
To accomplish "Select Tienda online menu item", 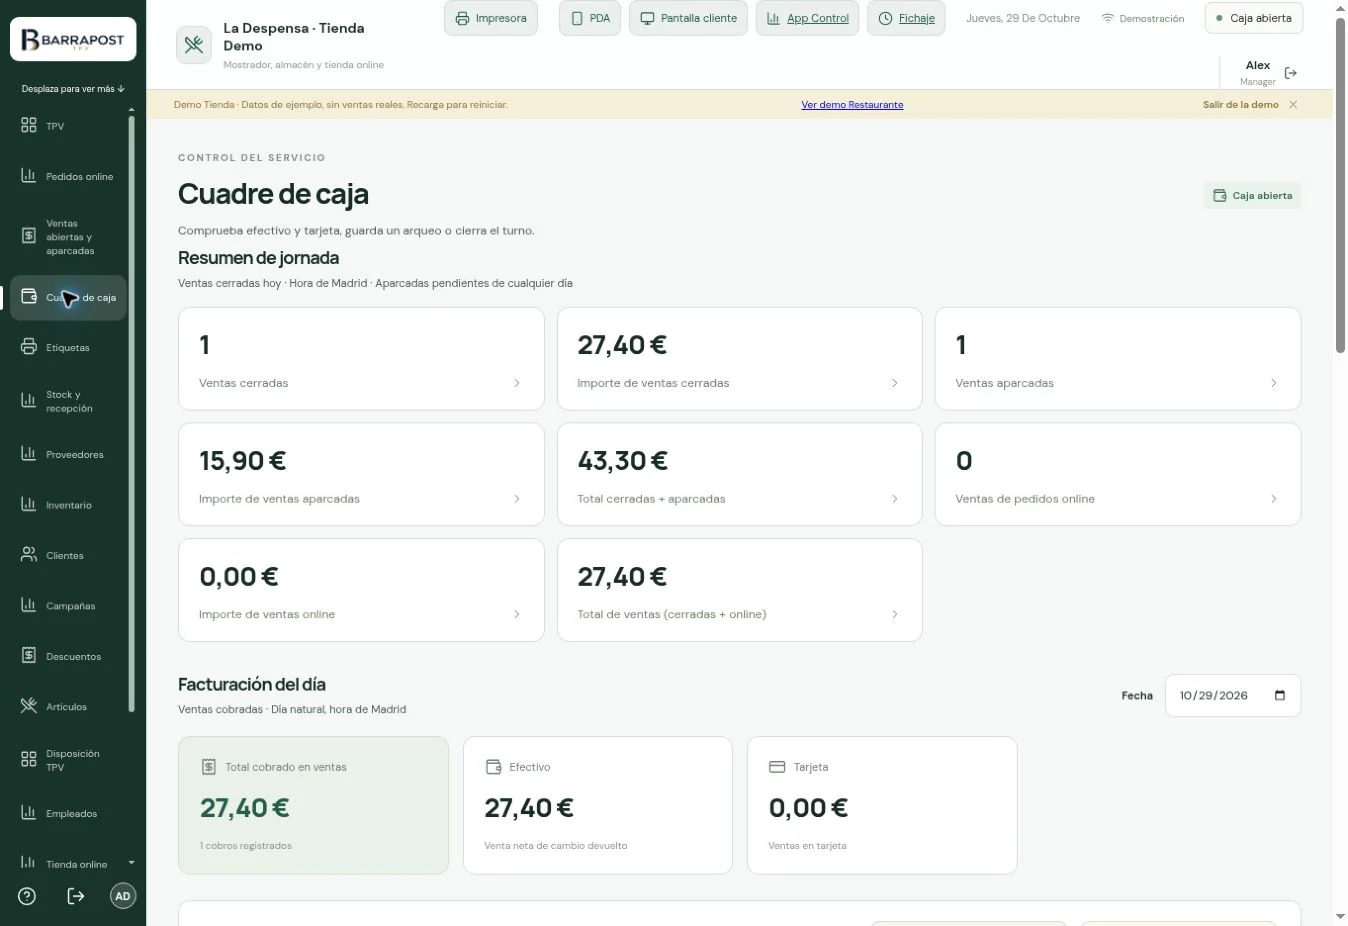I will (x=76, y=864).
